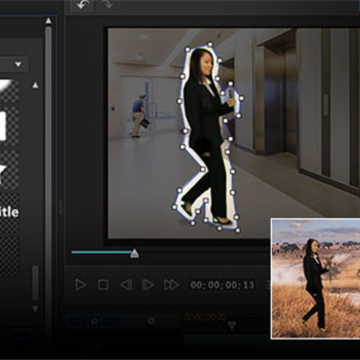Start playback with the Play button
Screen dimensions: 360x360
coord(80,285)
